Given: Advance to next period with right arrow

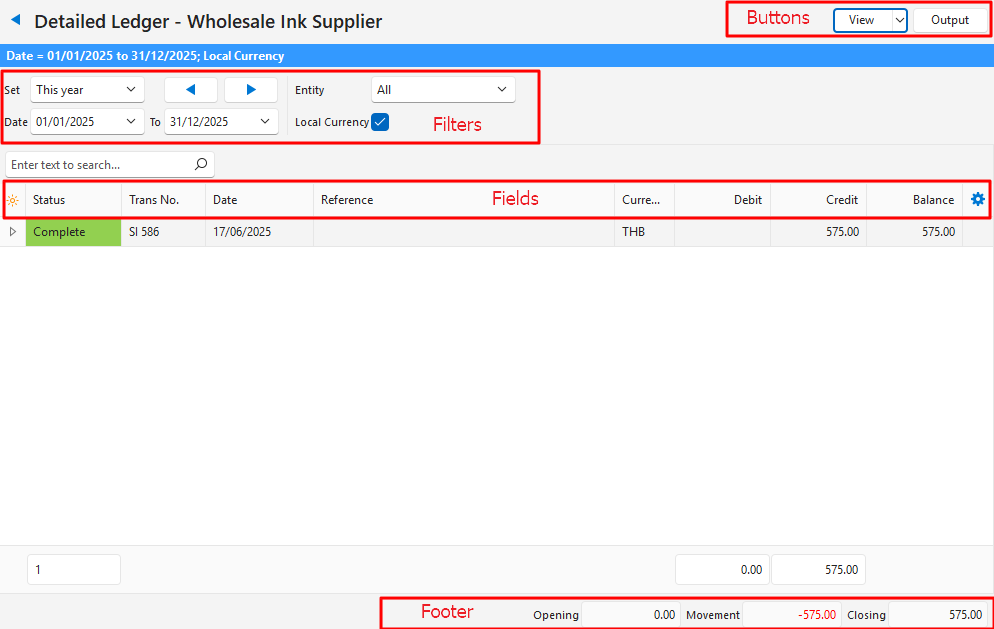Looking at the screenshot, I should tap(251, 90).
